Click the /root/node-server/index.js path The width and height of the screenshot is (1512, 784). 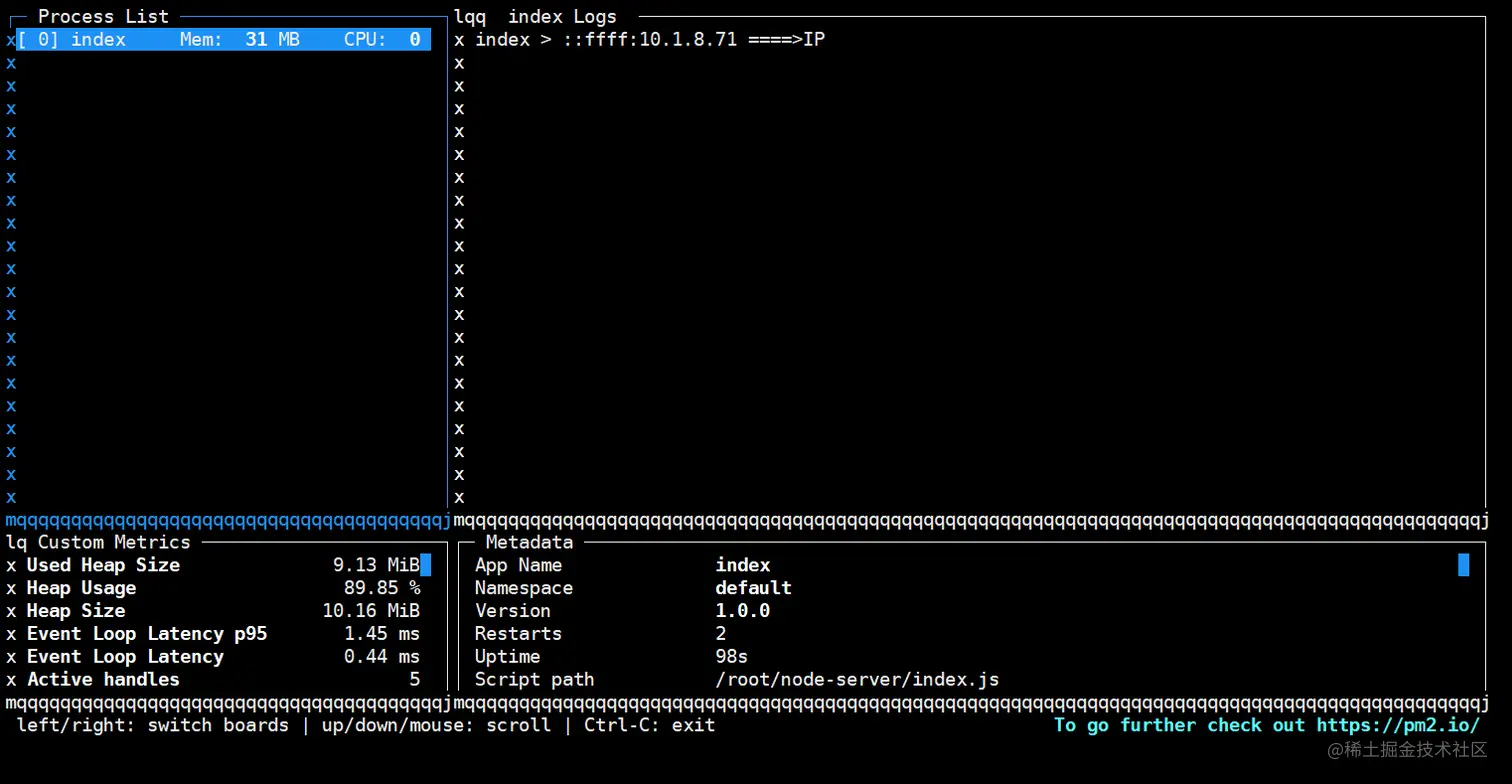[x=857, y=680]
